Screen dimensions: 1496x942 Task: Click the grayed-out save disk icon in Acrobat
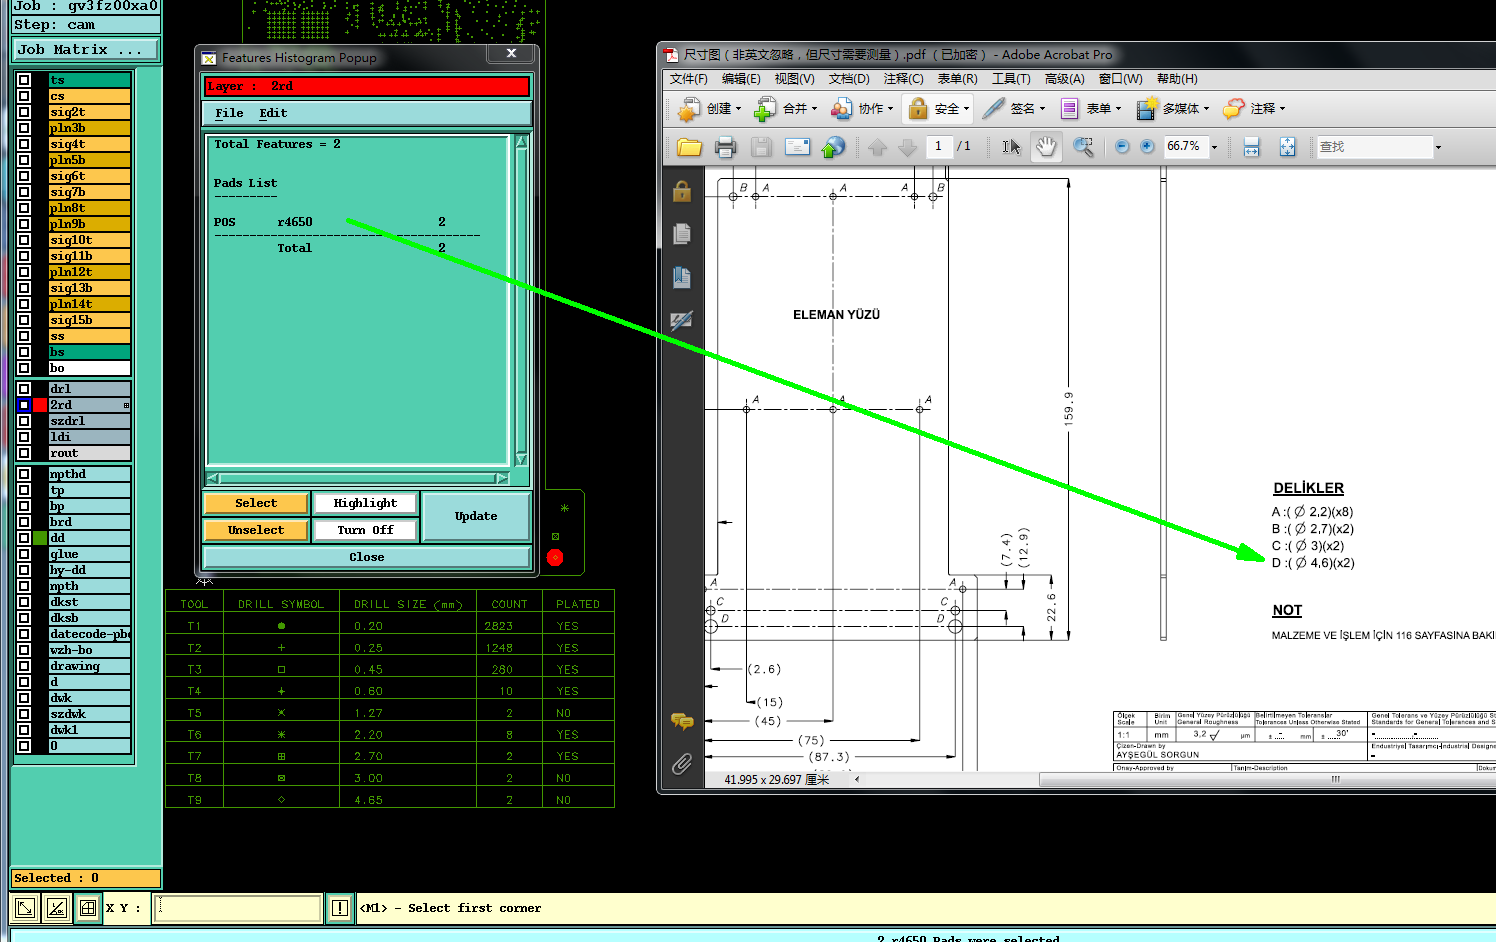tap(761, 147)
